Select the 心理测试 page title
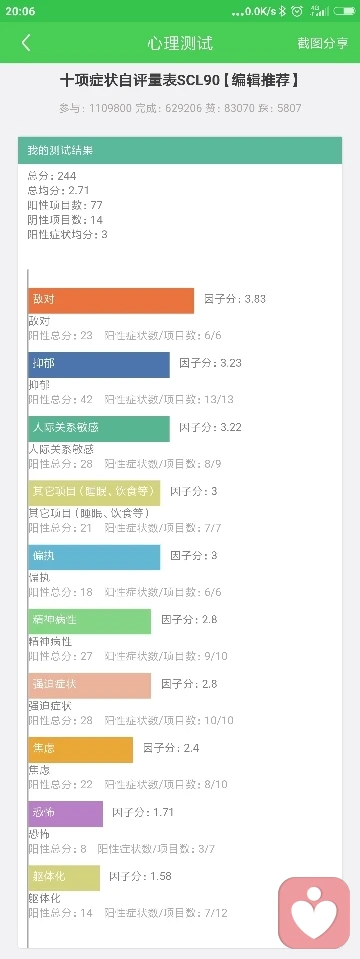 180,43
